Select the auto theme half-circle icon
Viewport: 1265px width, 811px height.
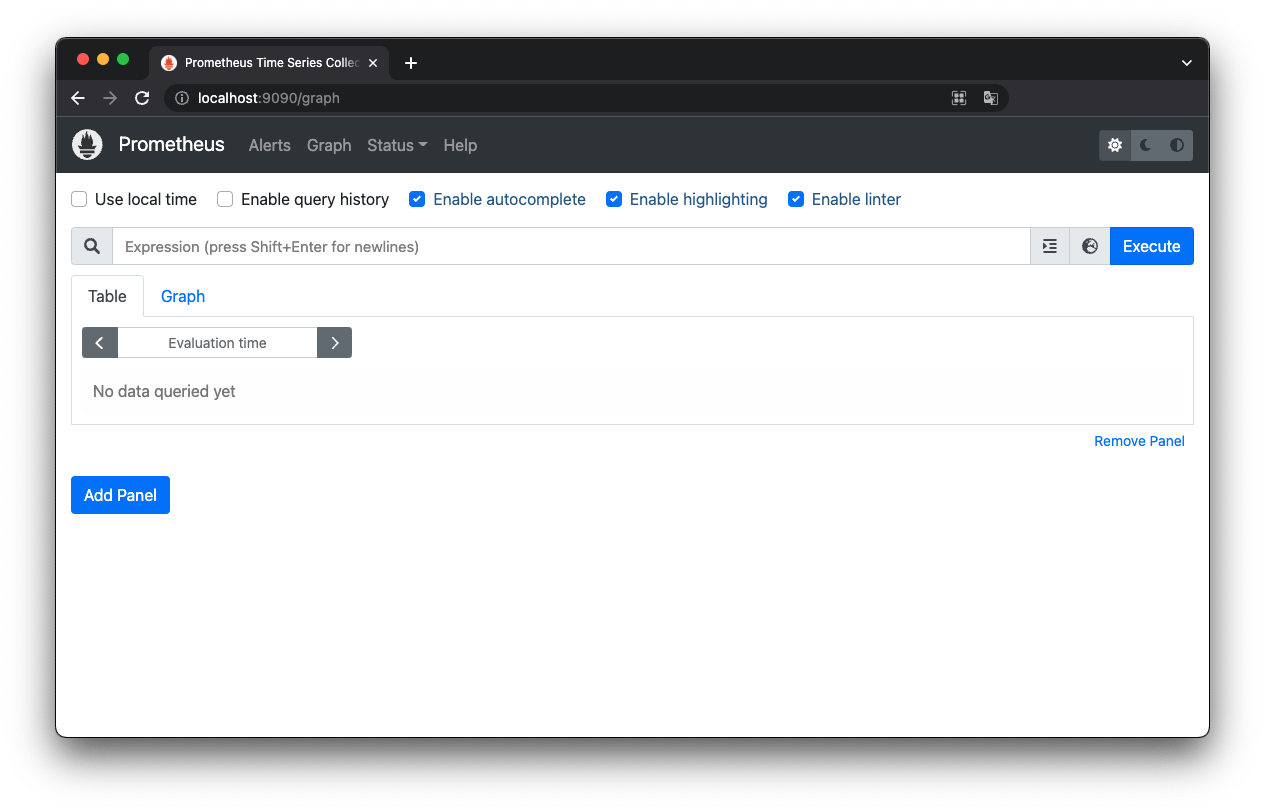click(1176, 145)
